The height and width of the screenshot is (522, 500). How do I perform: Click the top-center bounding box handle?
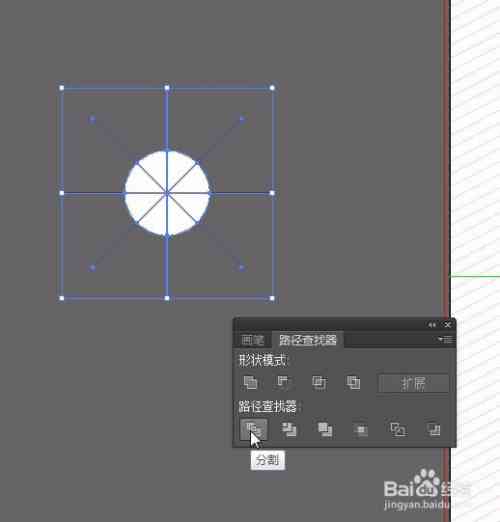[x=167, y=88]
